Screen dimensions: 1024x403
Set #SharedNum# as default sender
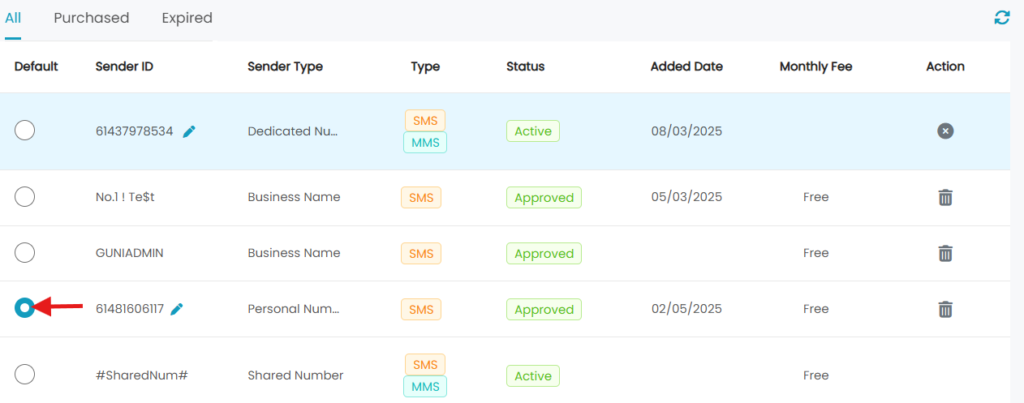click(x=25, y=375)
